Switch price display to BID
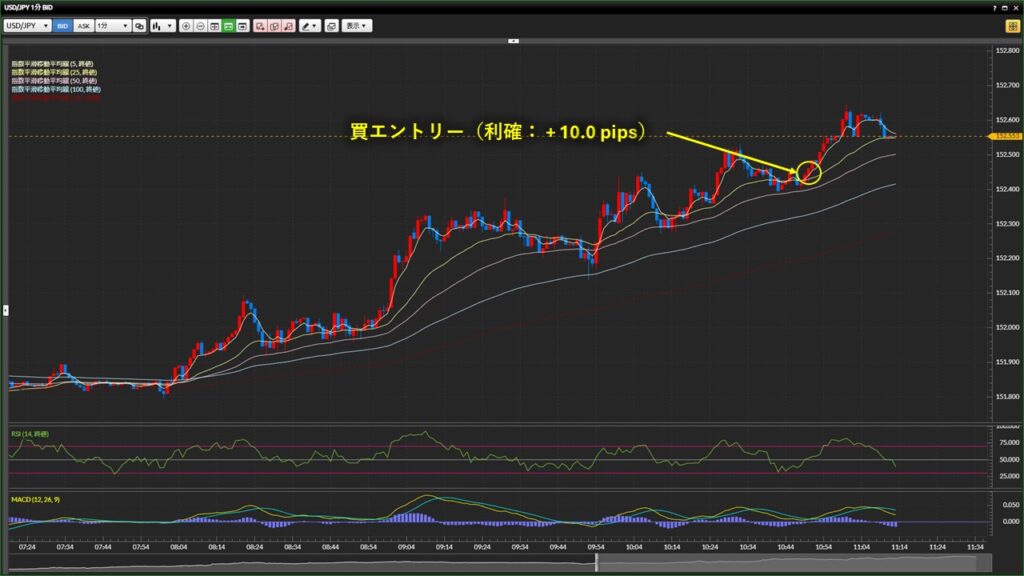 click(x=62, y=25)
